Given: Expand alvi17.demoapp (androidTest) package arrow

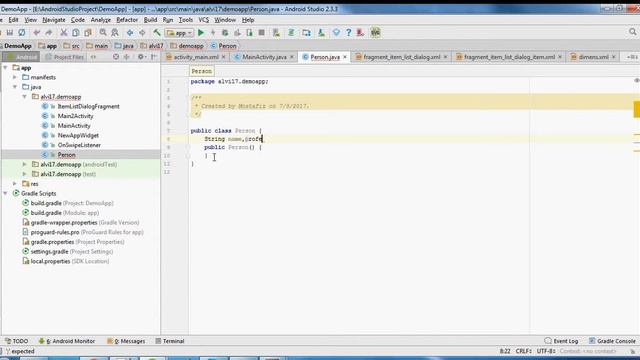Looking at the screenshot, I should 25,164.
